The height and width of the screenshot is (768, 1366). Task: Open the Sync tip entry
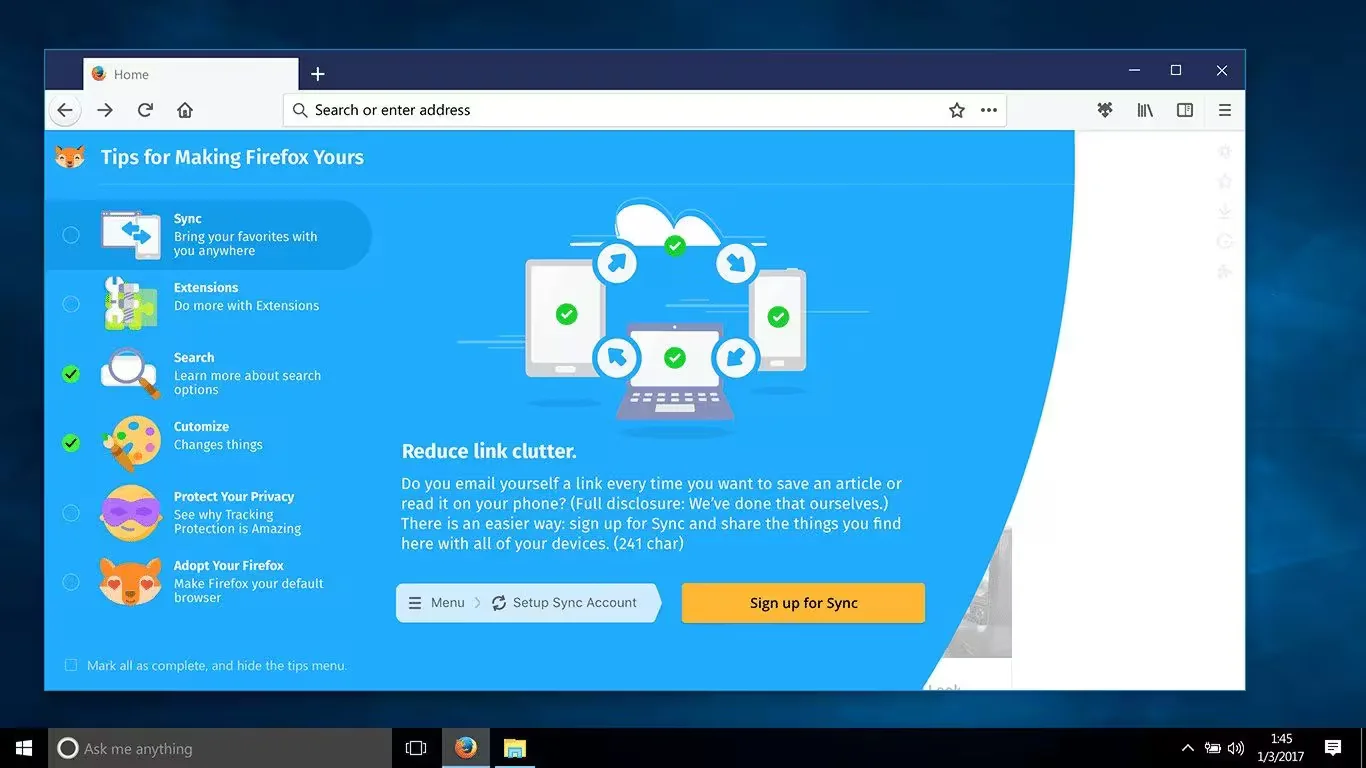coord(208,235)
